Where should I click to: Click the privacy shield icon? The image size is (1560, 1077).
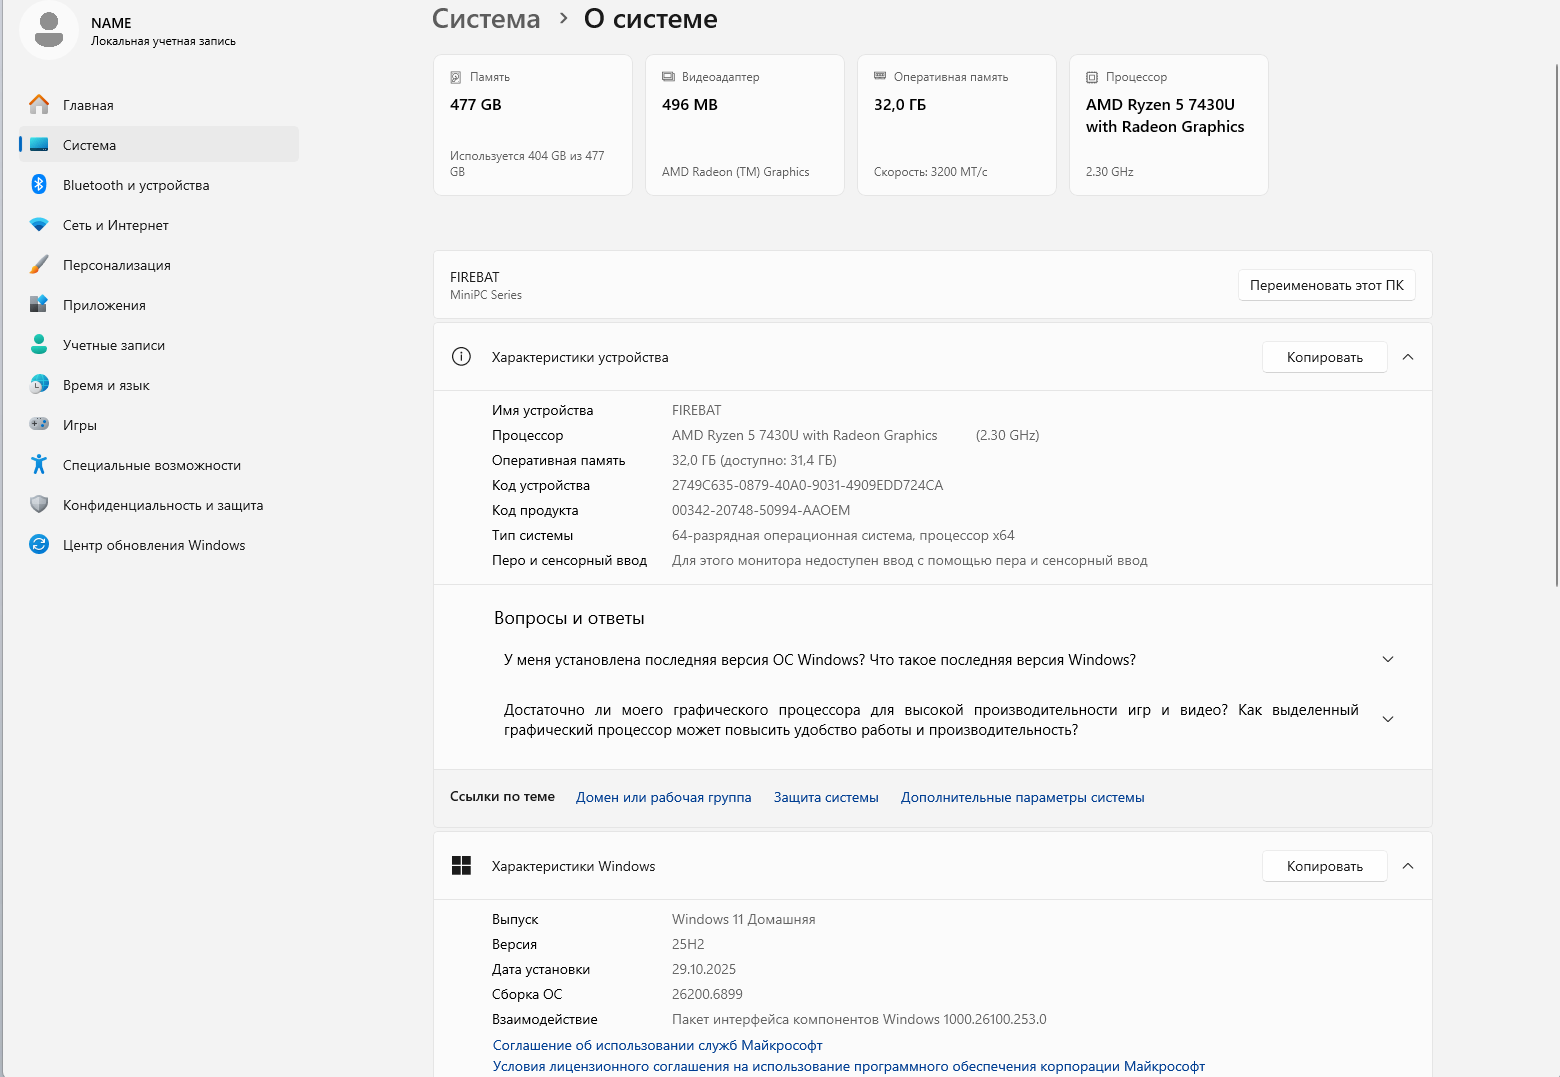point(39,505)
